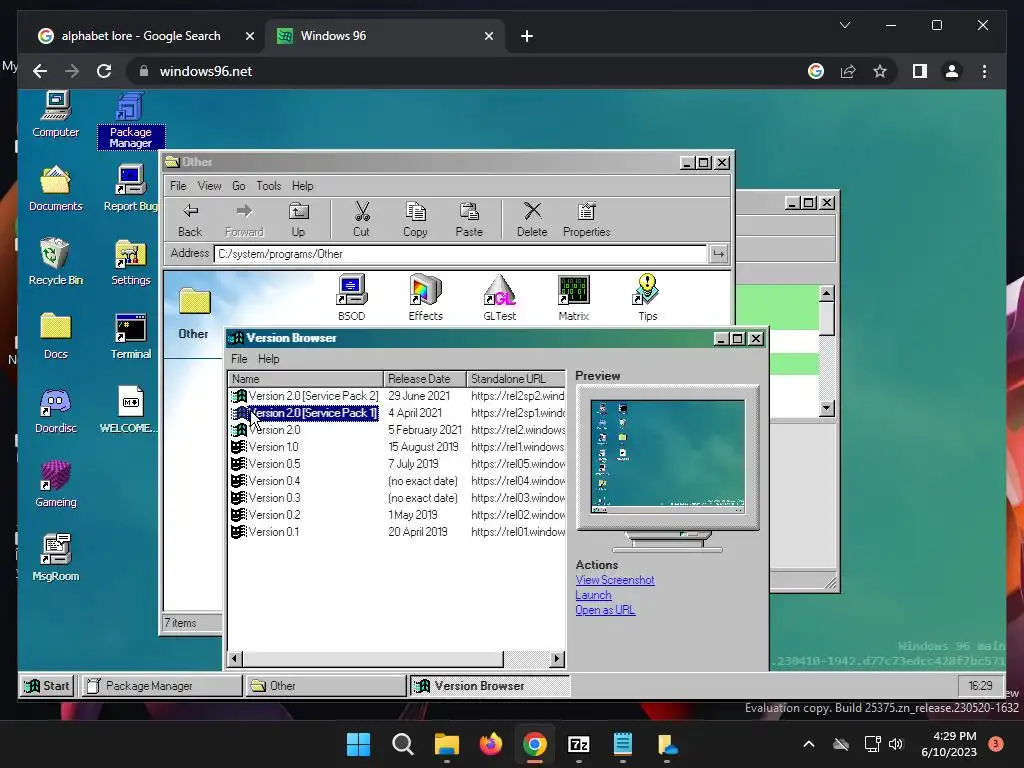This screenshot has height=768, width=1024.
Task: Open the Go menu in Other window
Action: tap(239, 186)
